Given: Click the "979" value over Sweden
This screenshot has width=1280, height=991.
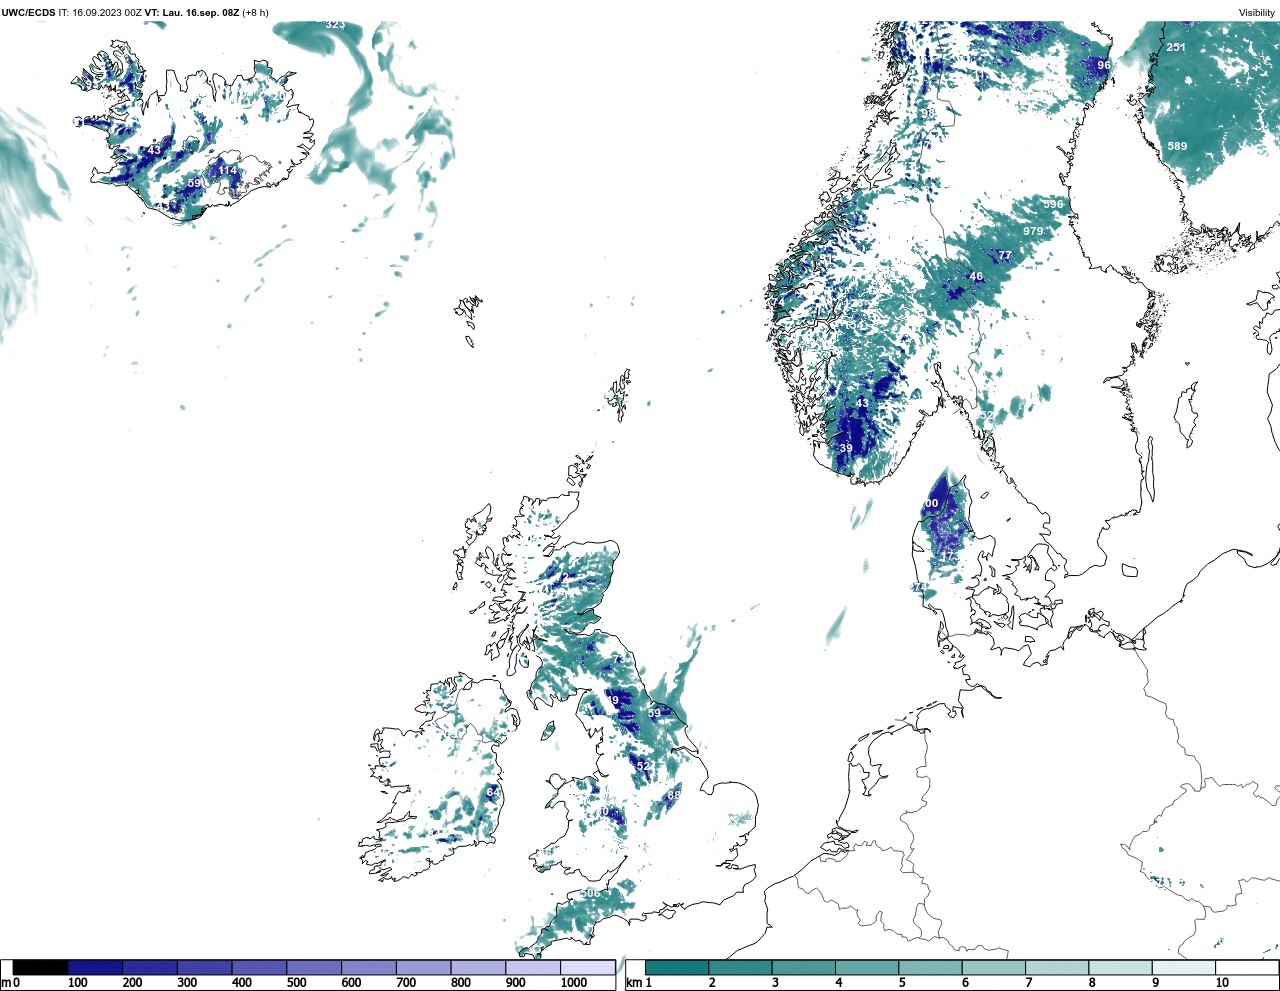Looking at the screenshot, I should tap(1033, 231).
